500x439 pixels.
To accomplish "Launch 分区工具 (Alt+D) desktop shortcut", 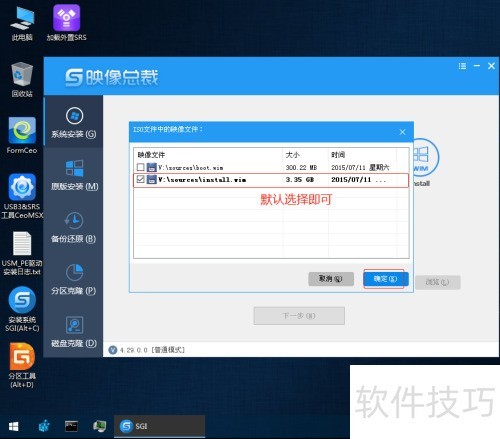I will tap(22, 366).
